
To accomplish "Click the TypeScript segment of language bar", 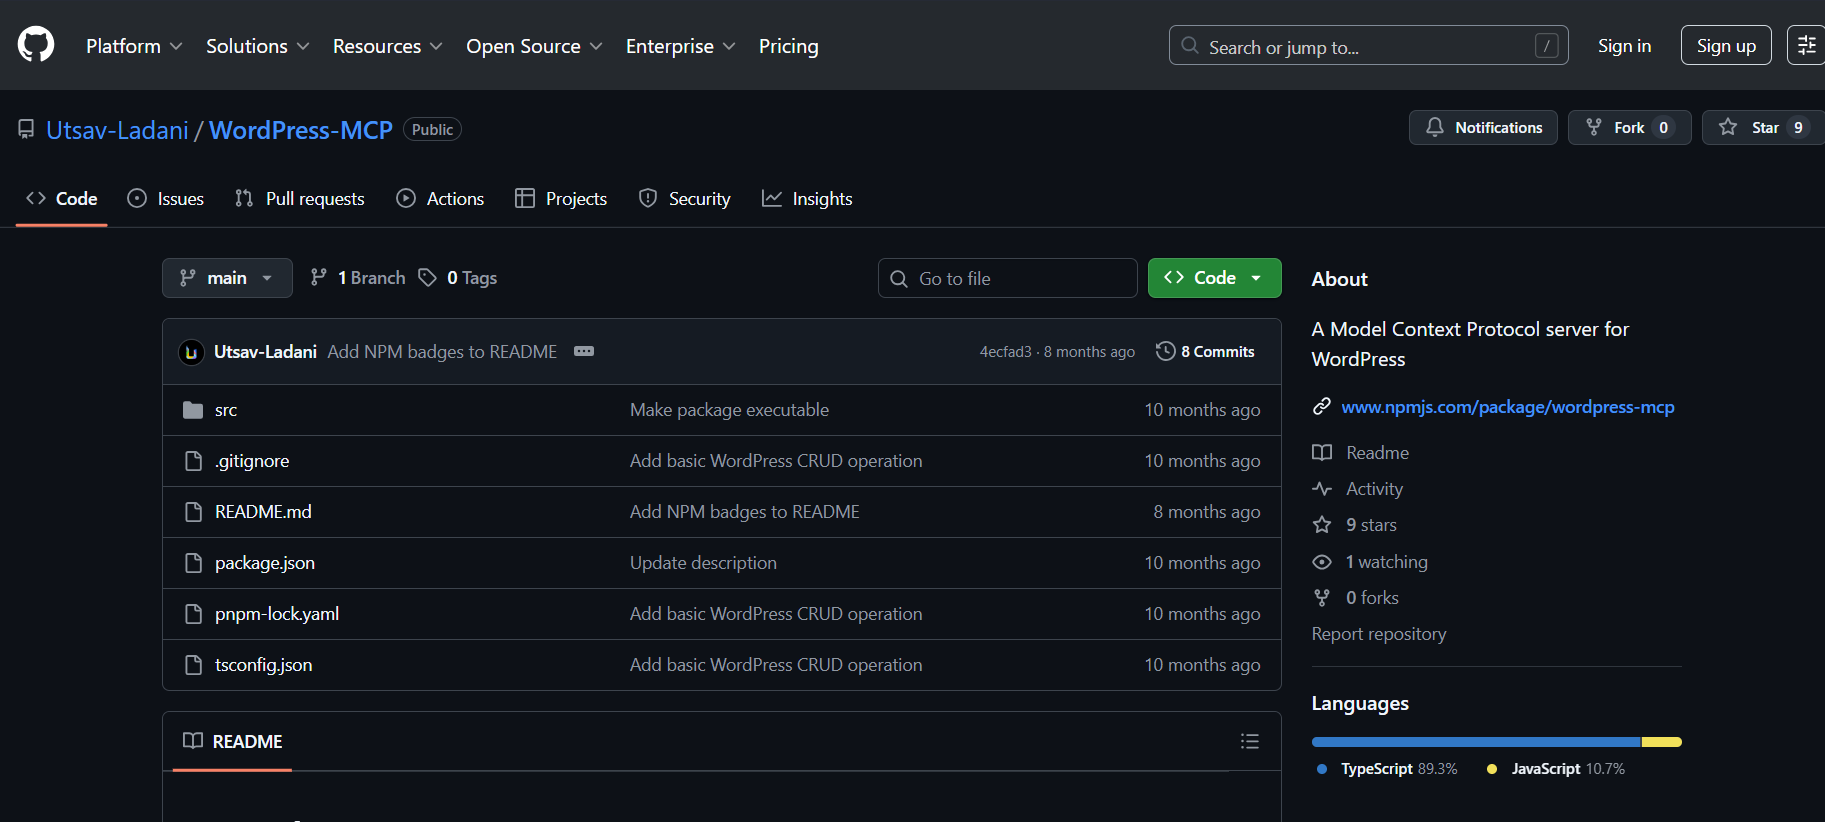I will click(1475, 742).
